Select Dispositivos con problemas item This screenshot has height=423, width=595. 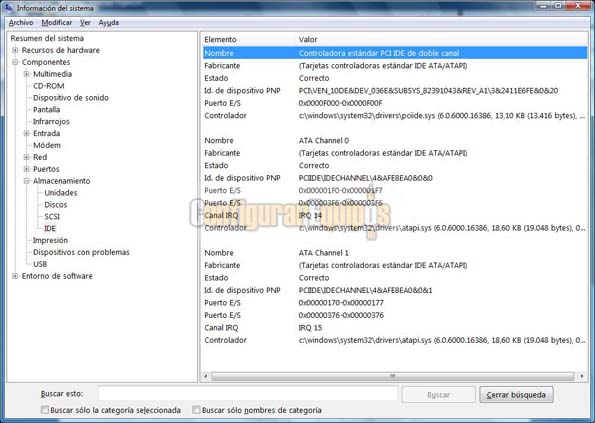click(81, 252)
